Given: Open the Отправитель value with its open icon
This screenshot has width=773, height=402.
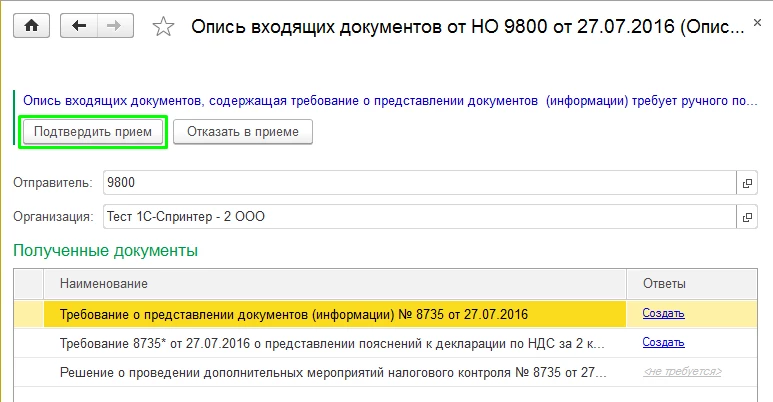Looking at the screenshot, I should pos(746,183).
